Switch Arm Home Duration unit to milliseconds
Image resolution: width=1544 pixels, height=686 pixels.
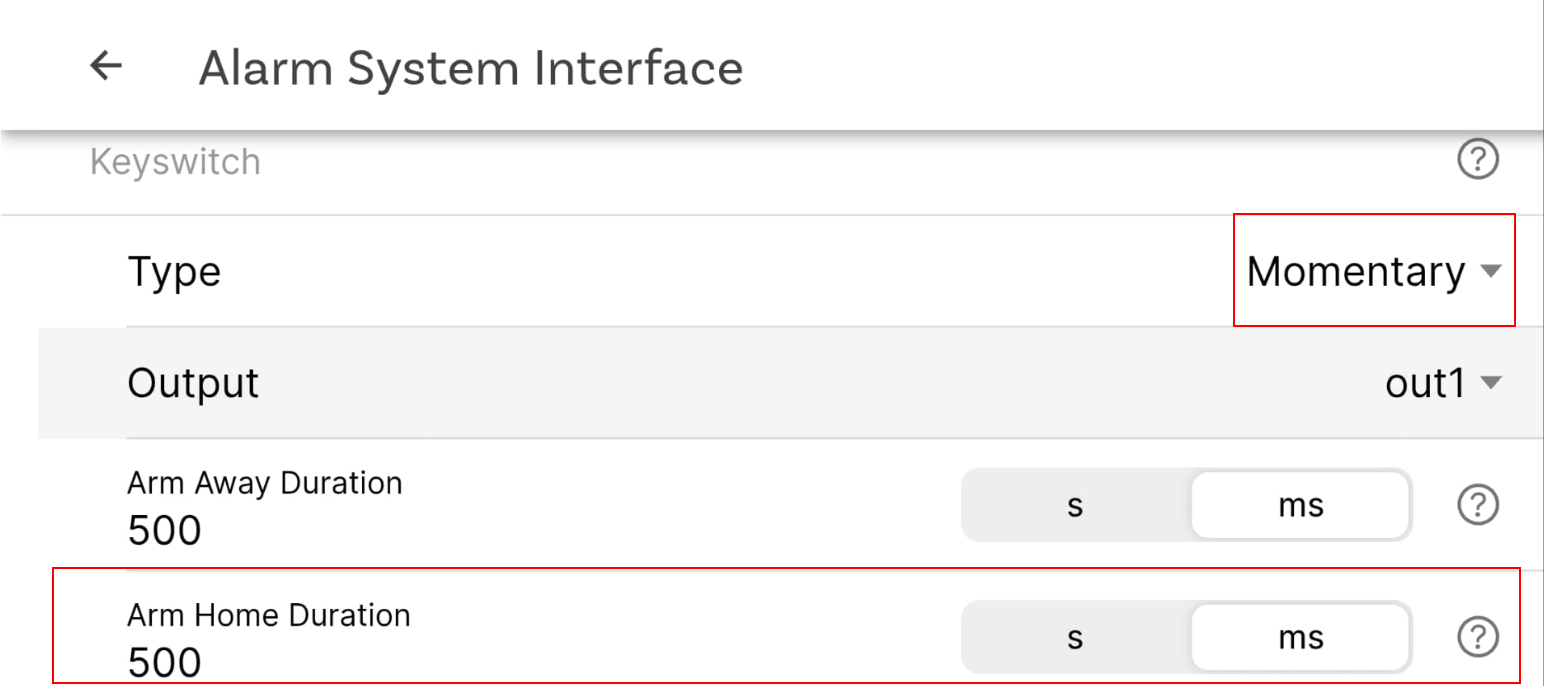pyautogui.click(x=1300, y=637)
